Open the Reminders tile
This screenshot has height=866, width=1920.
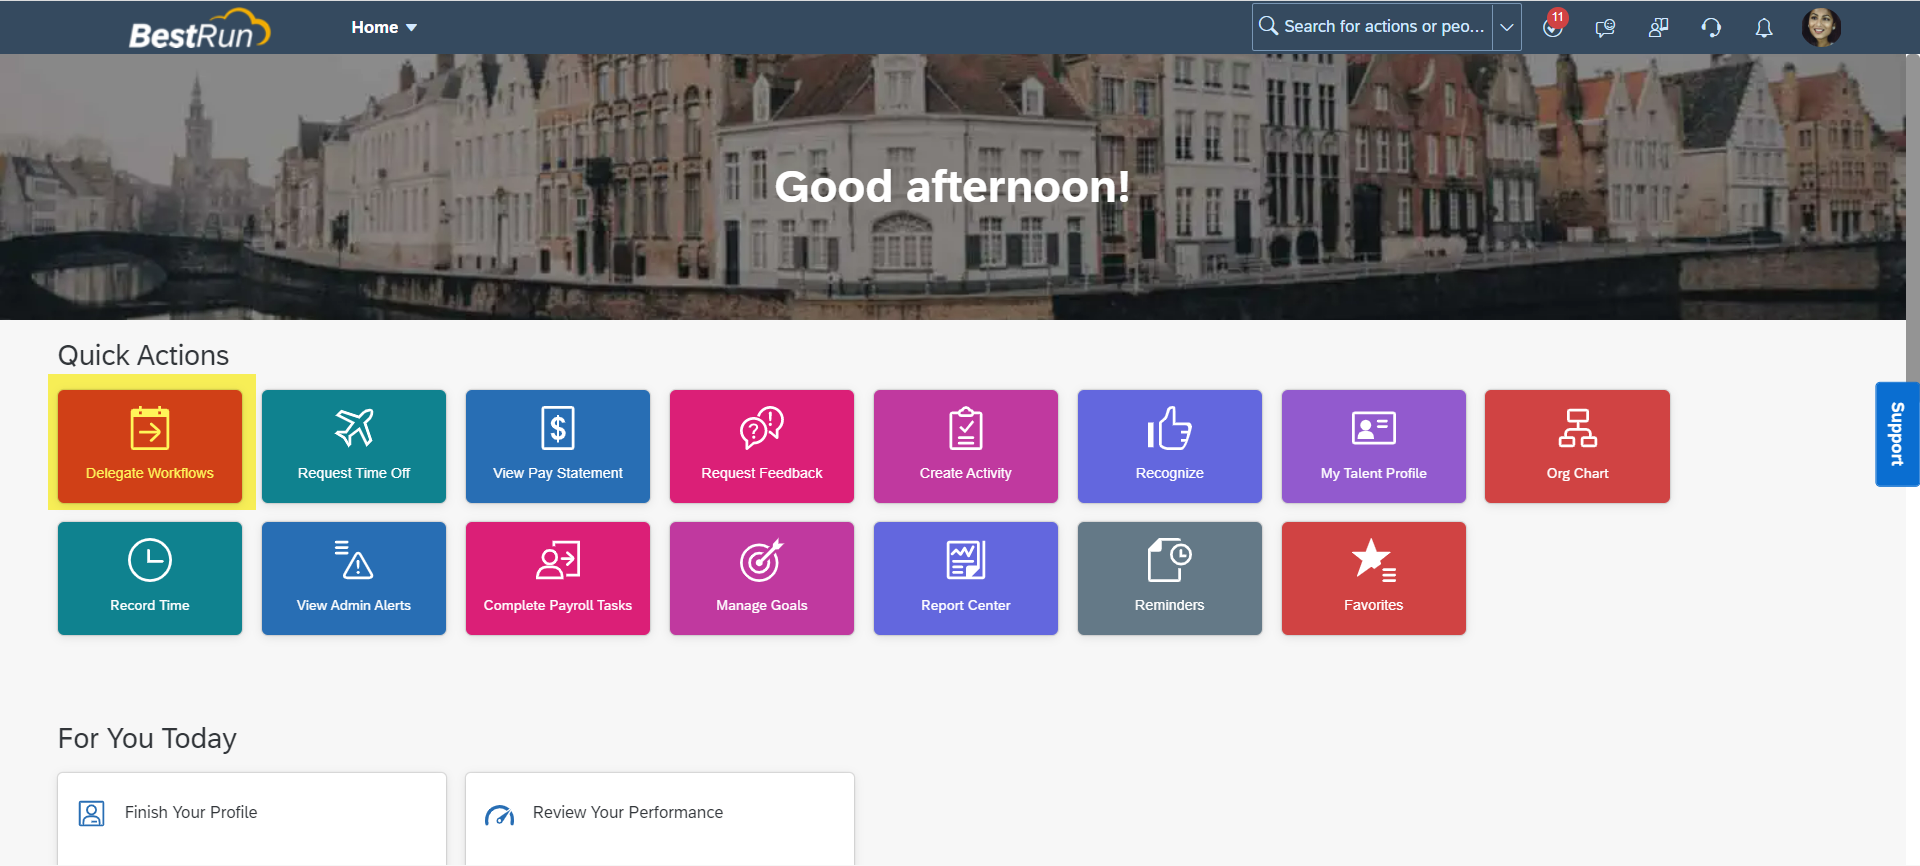1170,578
